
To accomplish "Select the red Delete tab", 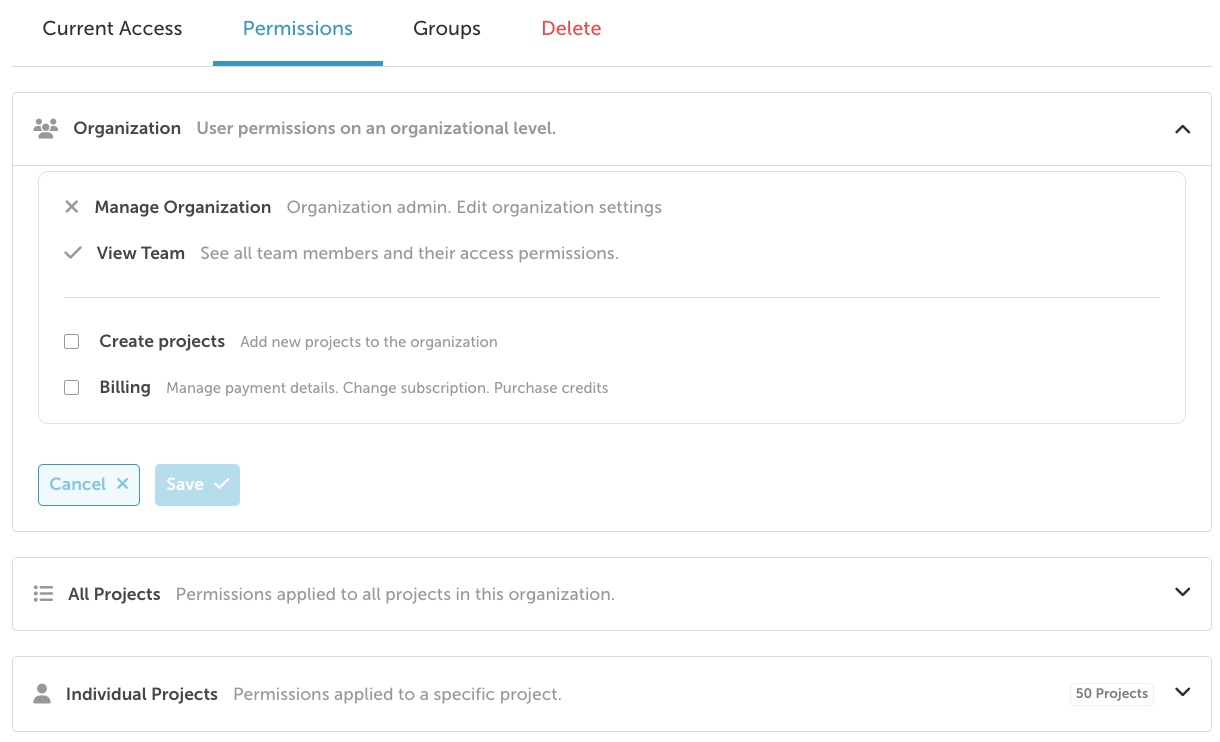I will (571, 29).
